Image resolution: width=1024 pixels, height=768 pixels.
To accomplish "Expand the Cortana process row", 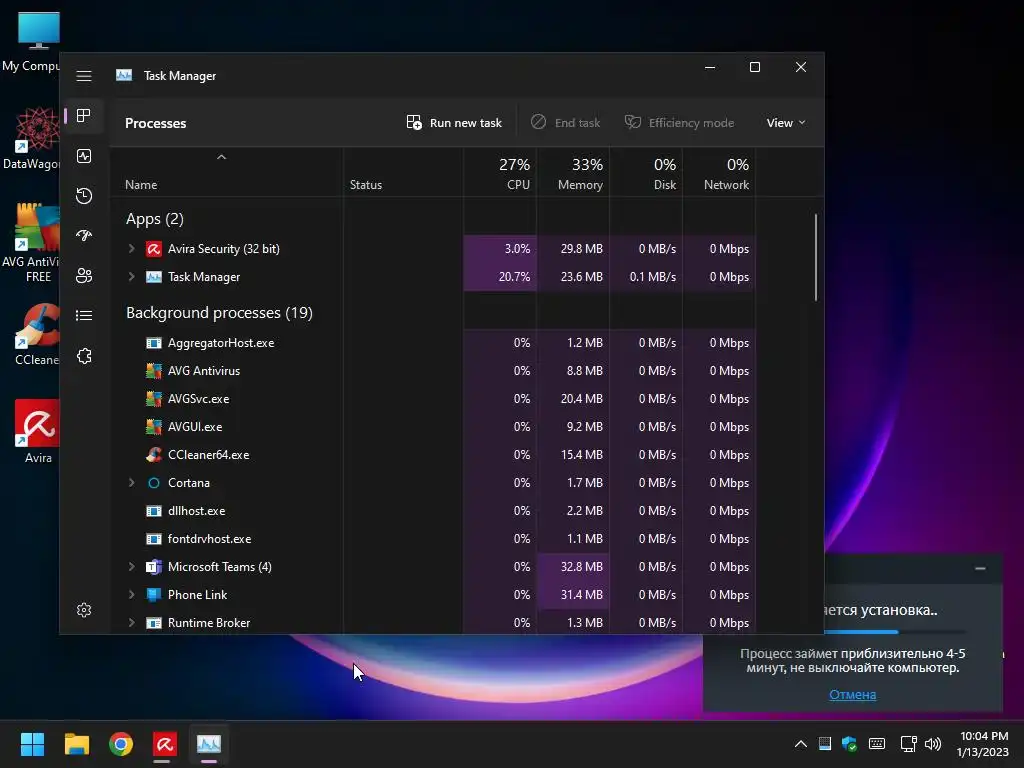I will pyautogui.click(x=131, y=483).
